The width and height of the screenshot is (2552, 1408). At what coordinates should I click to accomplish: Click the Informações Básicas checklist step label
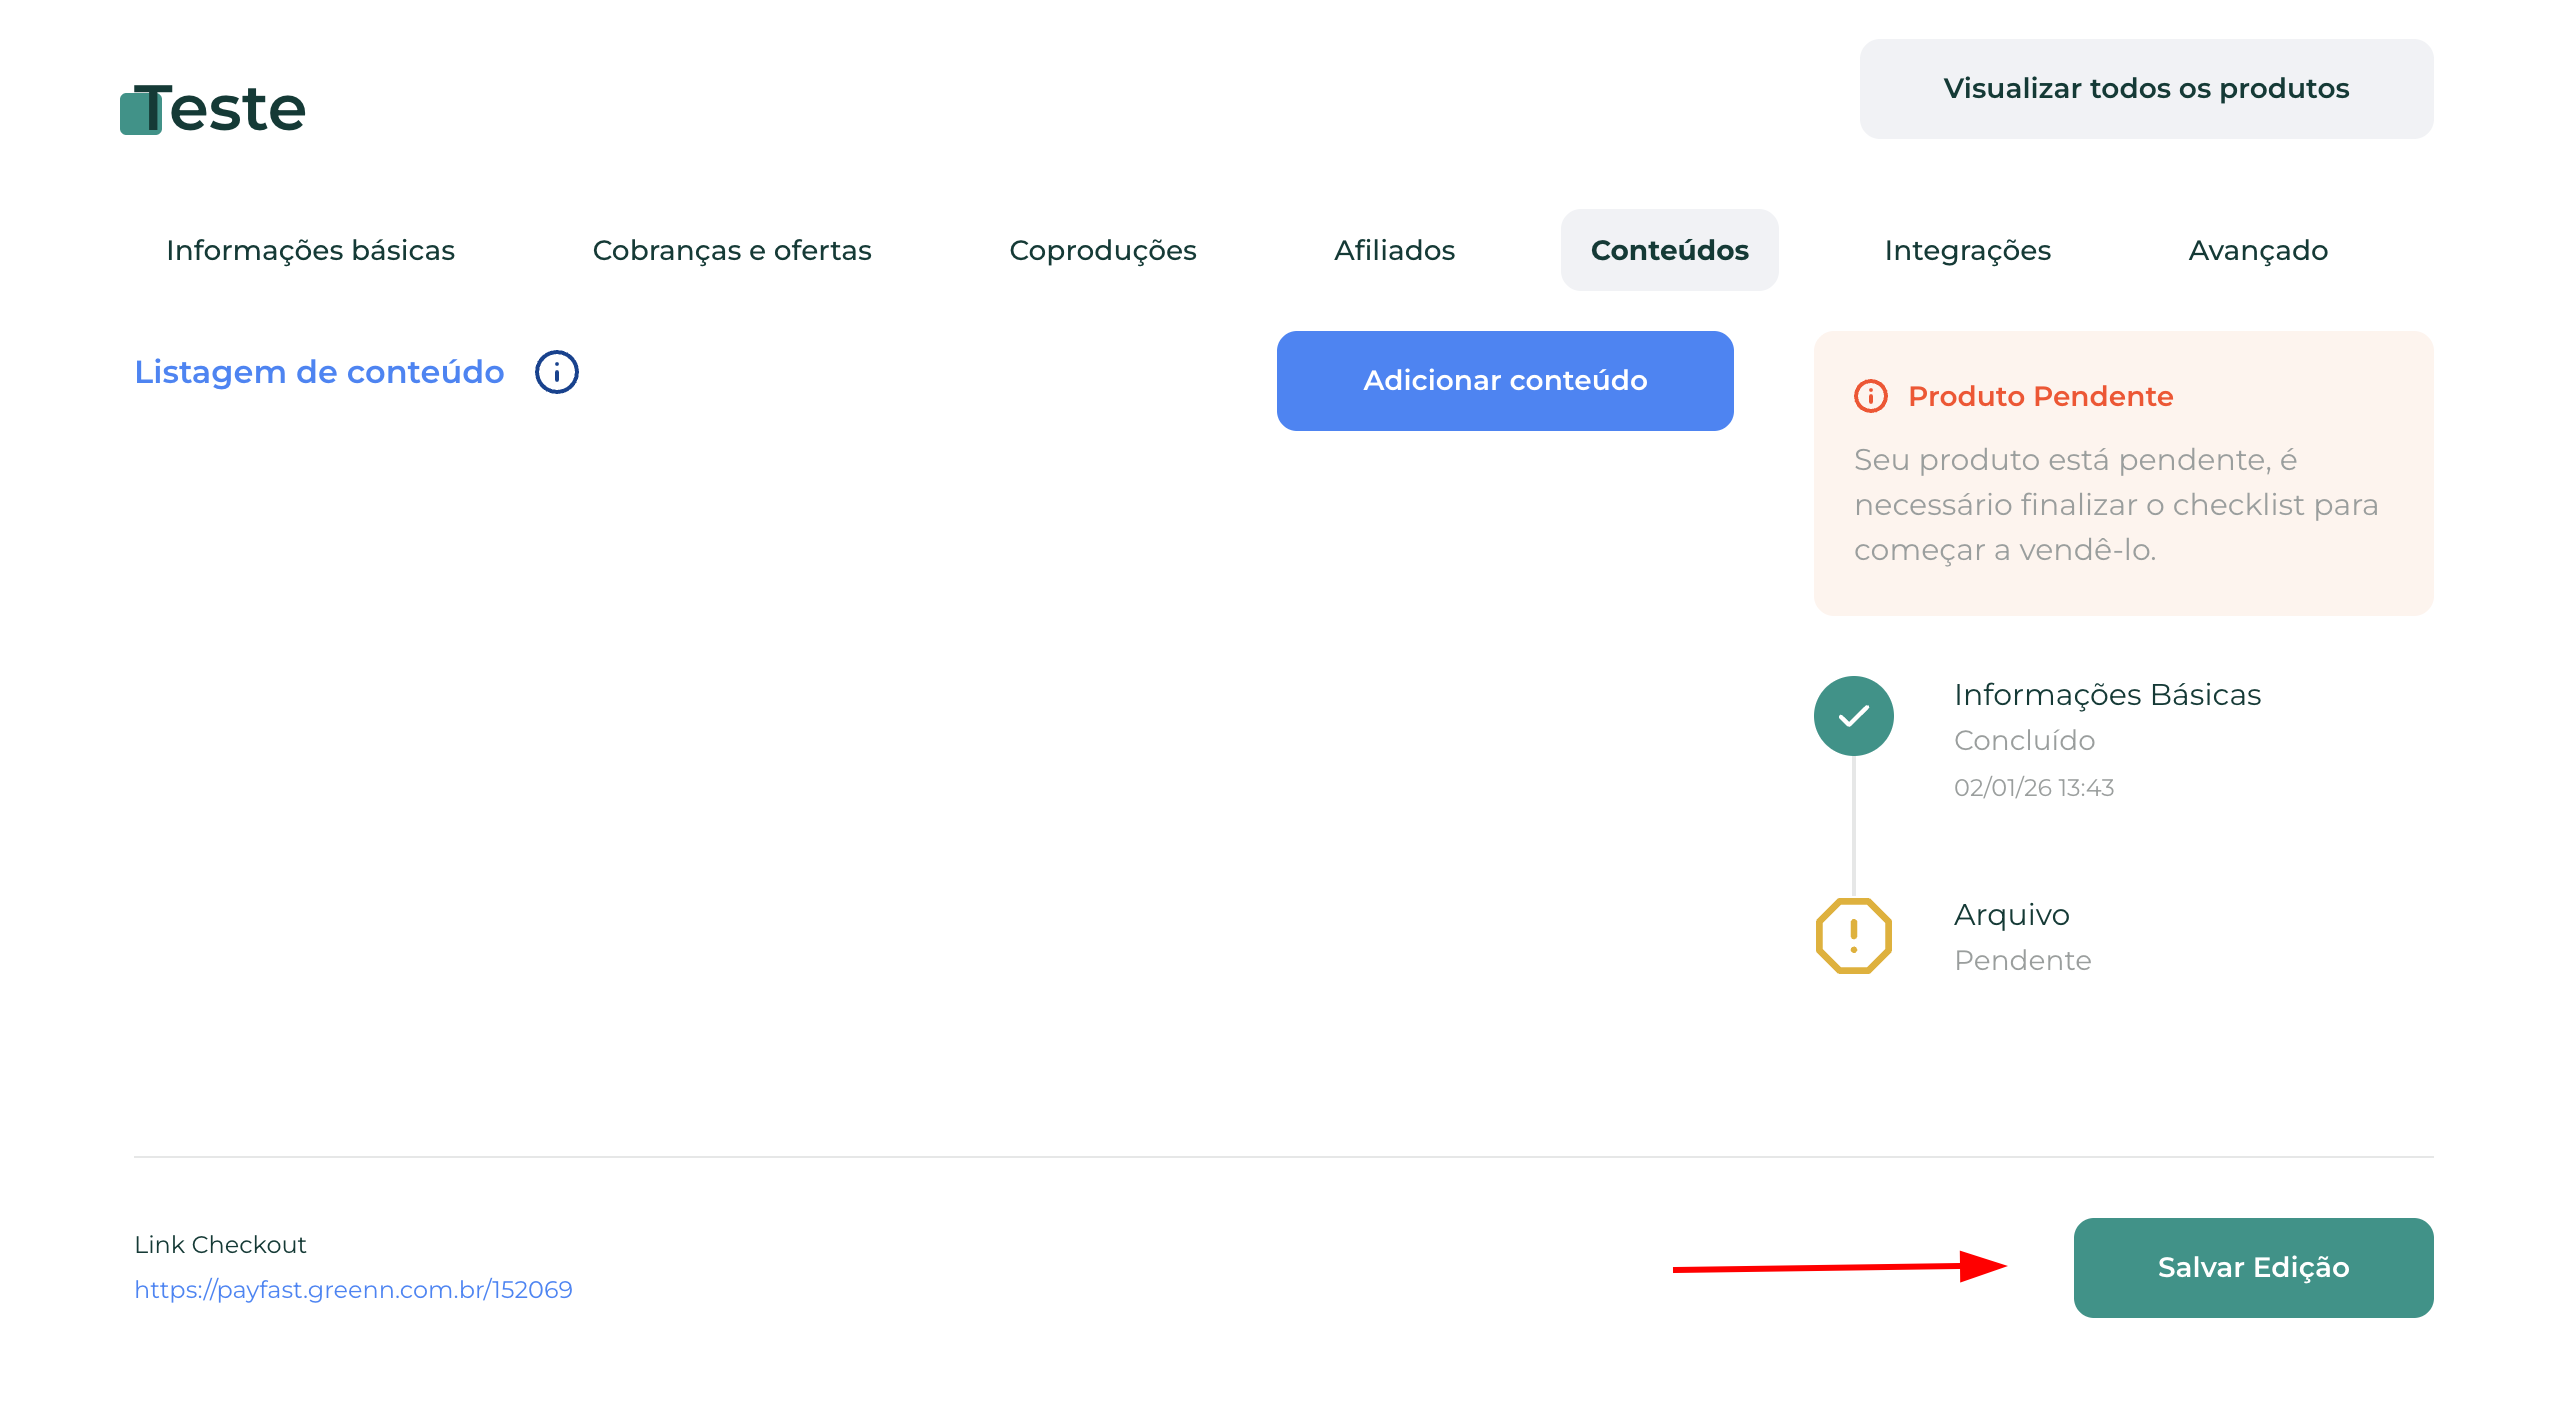(2106, 694)
